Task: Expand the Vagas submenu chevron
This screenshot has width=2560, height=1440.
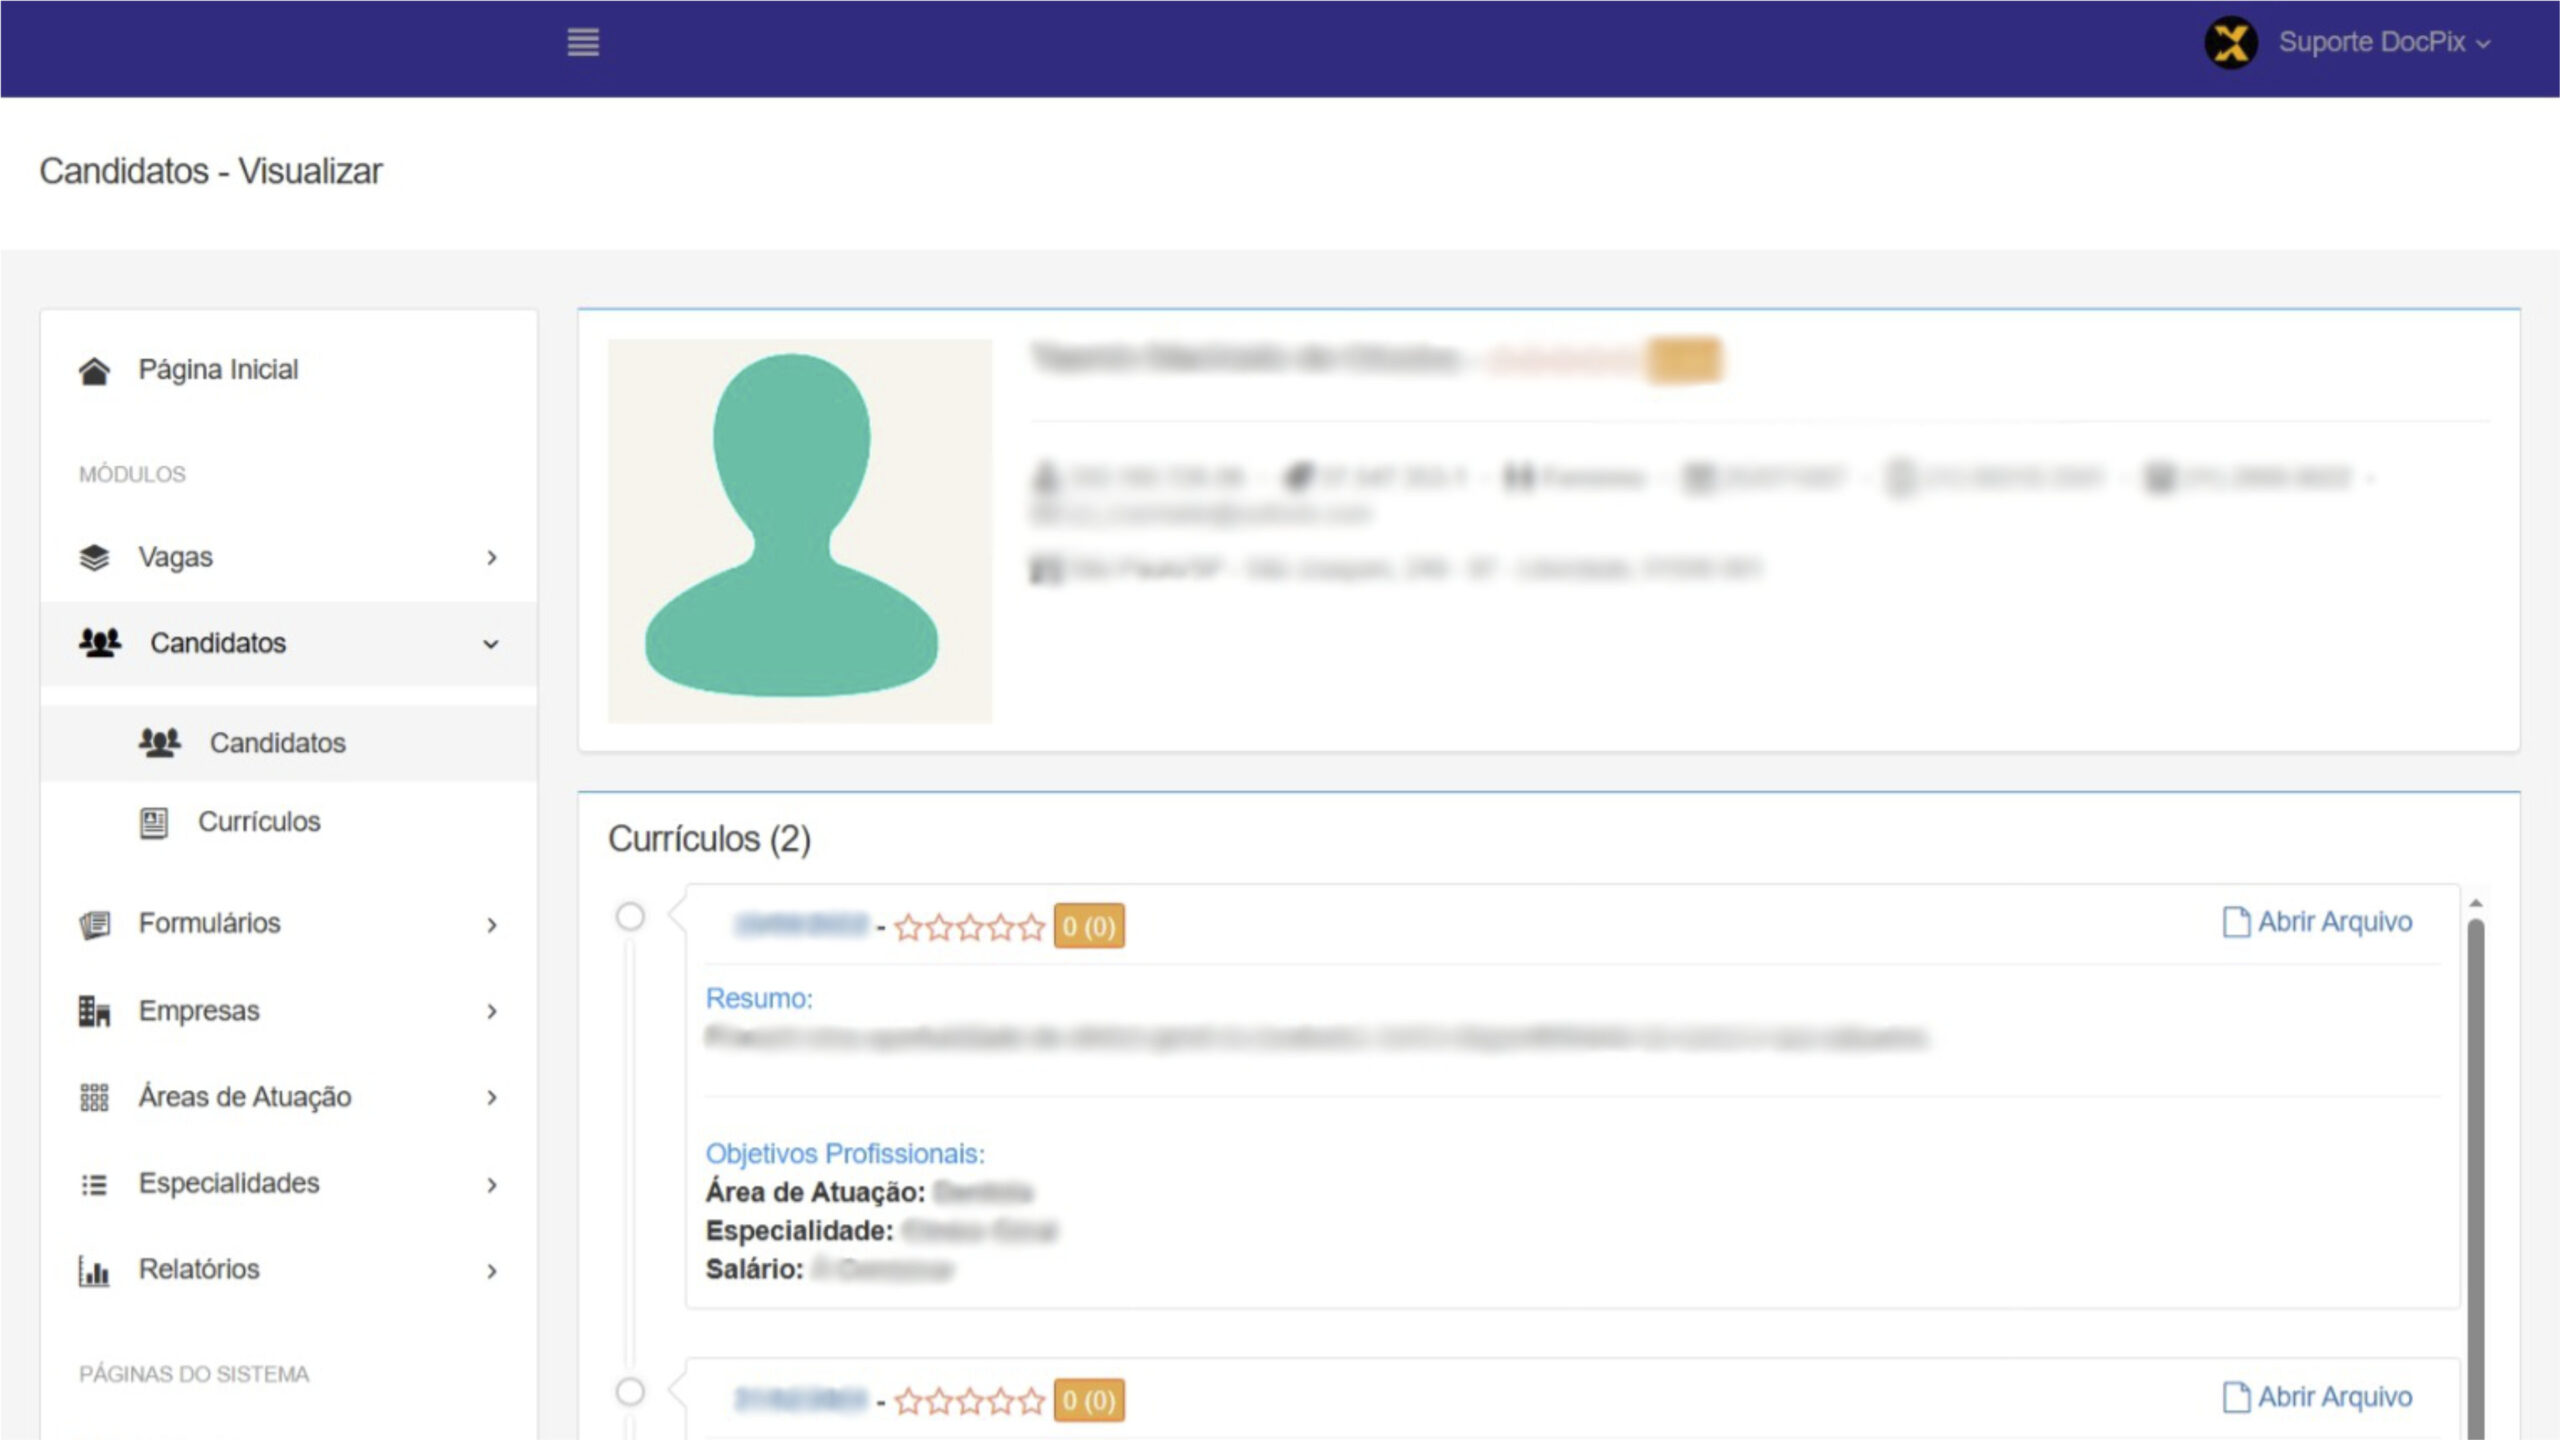Action: click(491, 558)
